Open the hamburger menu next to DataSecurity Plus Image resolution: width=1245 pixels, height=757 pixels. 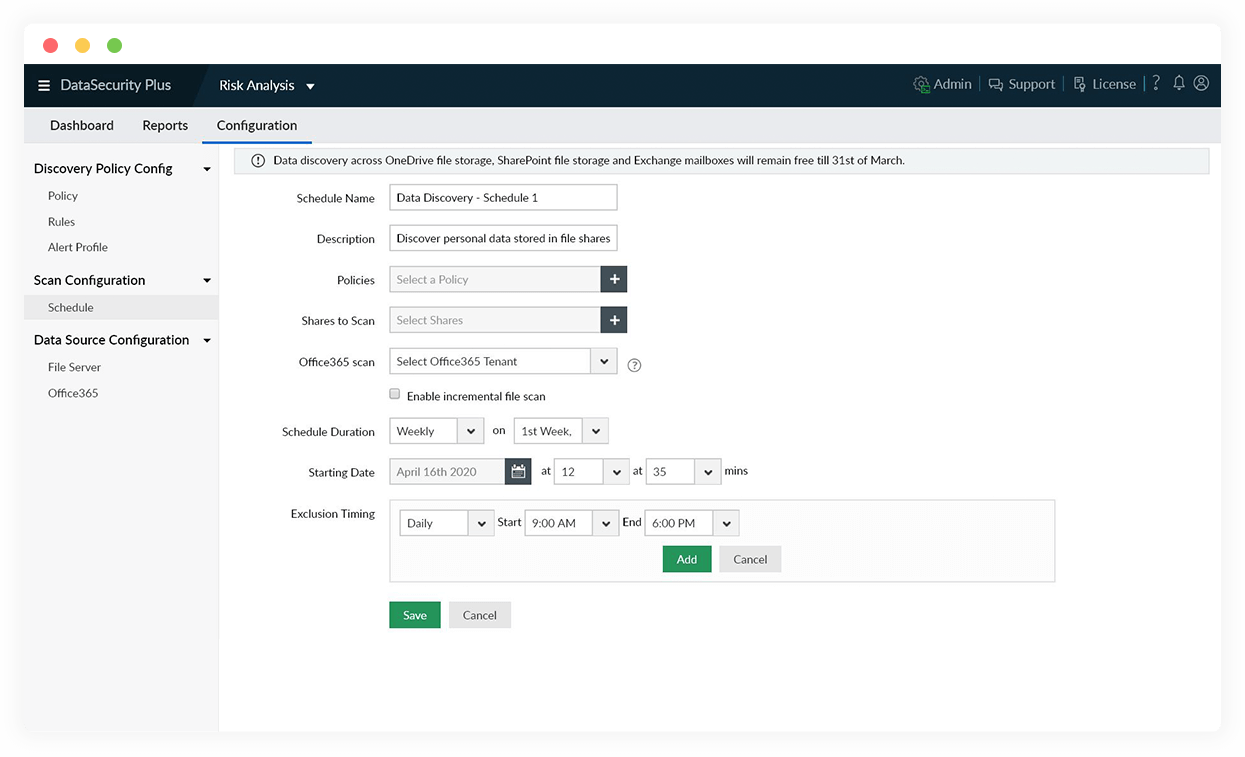pos(44,86)
